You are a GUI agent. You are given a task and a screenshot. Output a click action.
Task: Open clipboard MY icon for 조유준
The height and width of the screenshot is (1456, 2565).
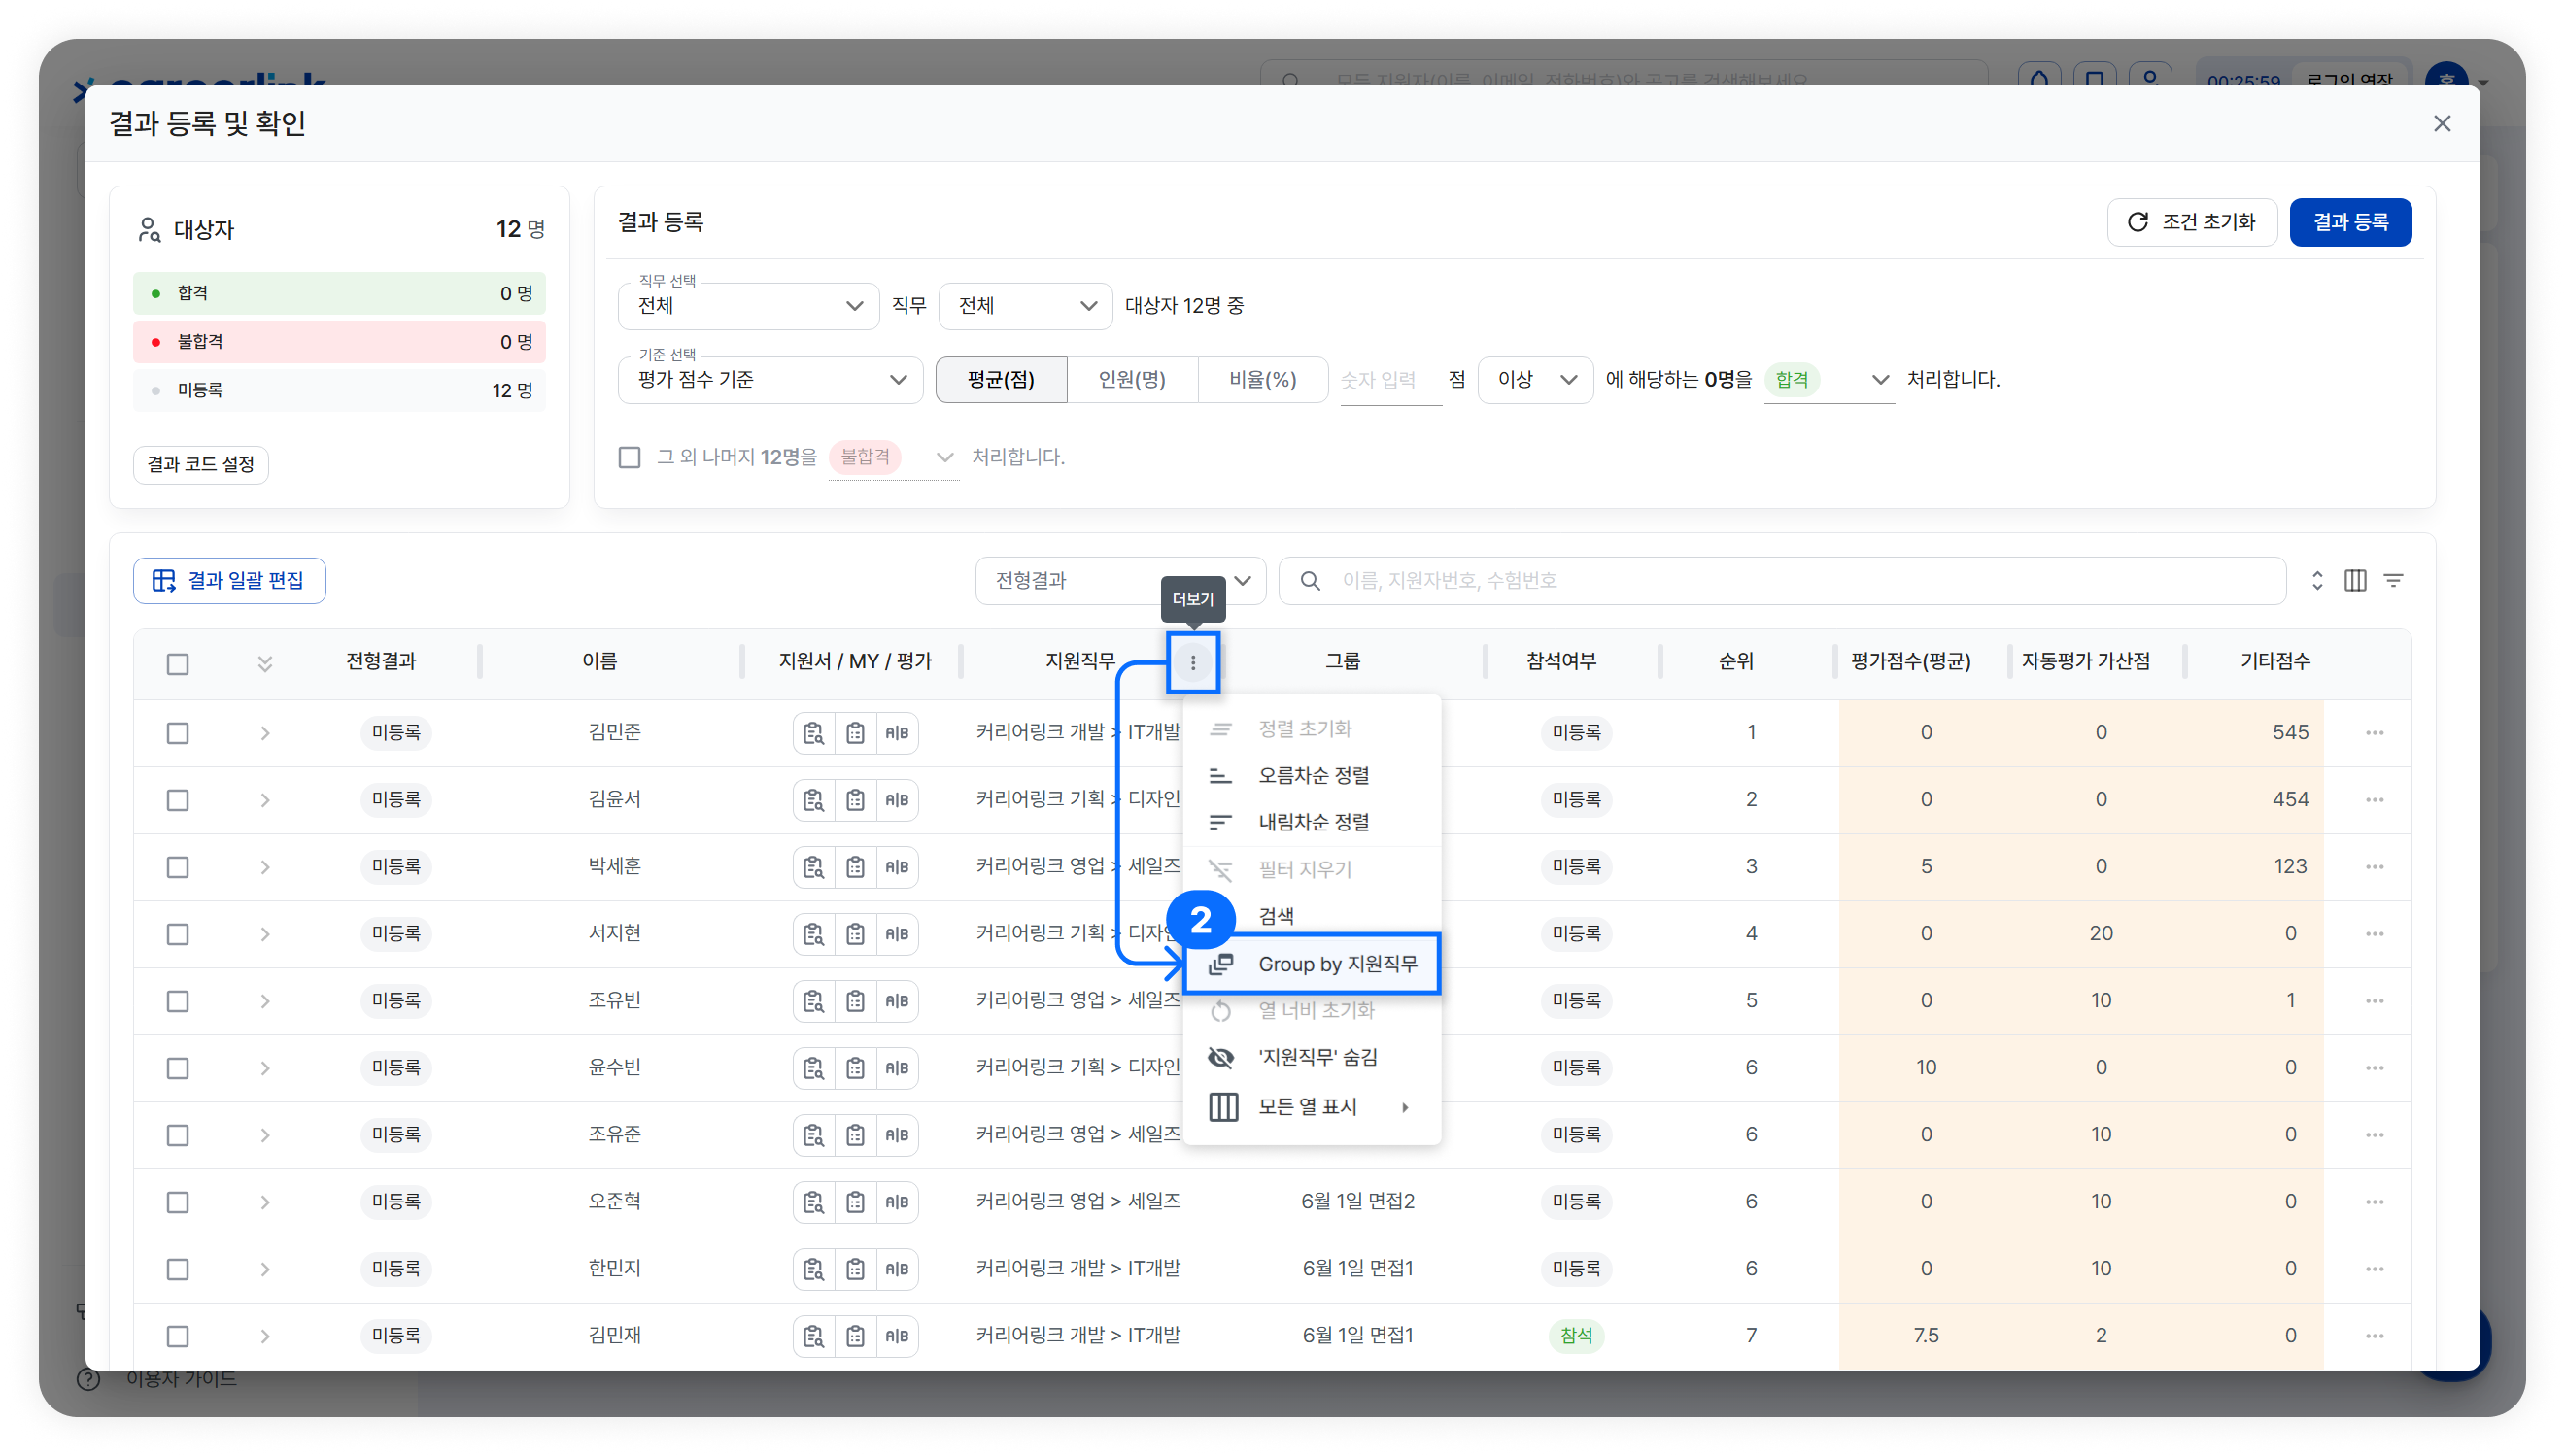coord(855,1135)
